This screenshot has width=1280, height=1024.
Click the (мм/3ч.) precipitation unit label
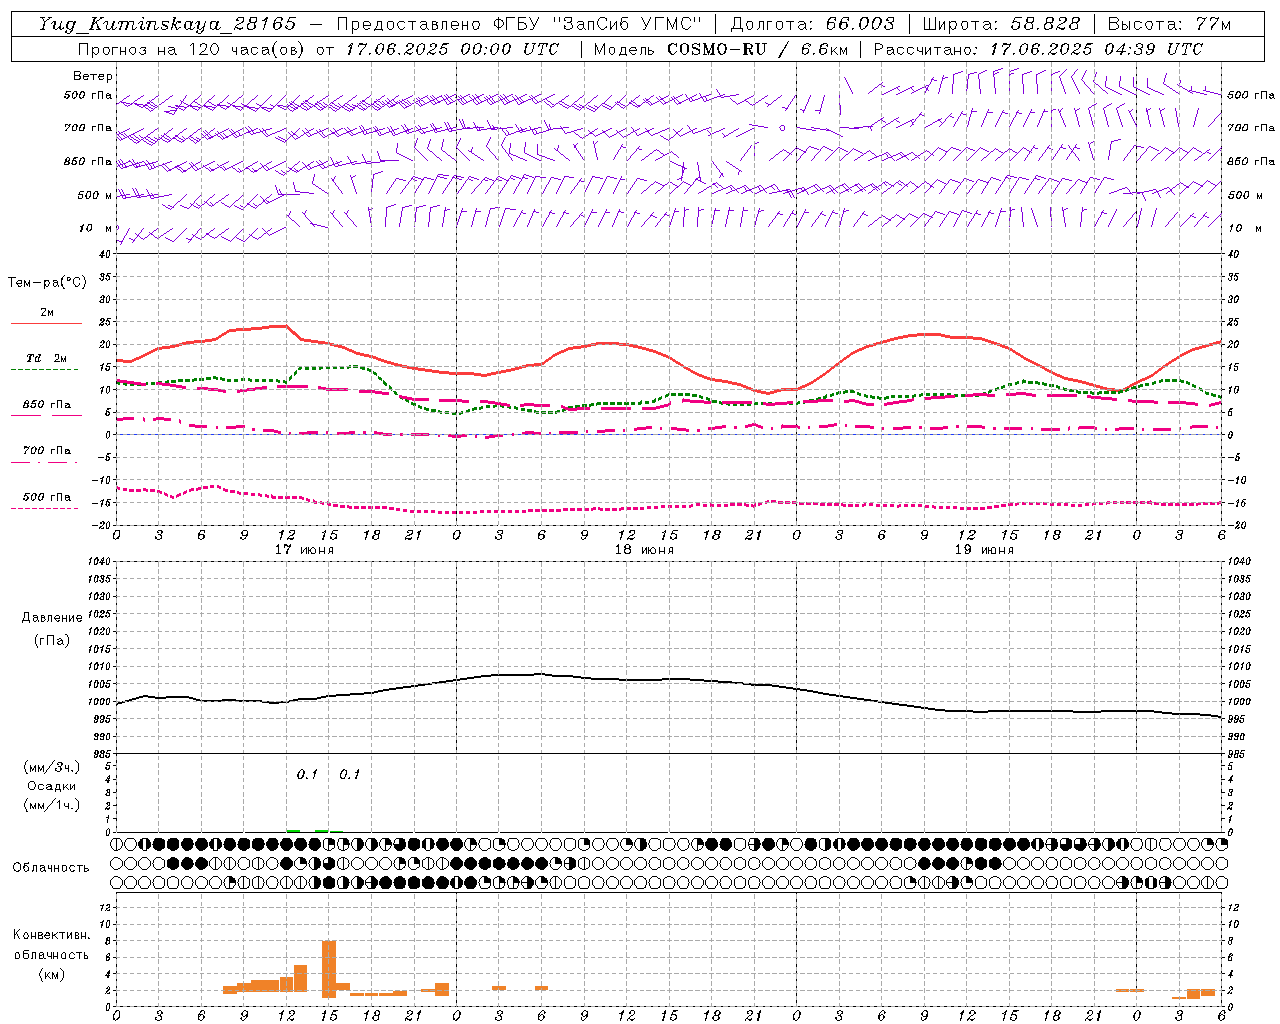click(x=52, y=767)
